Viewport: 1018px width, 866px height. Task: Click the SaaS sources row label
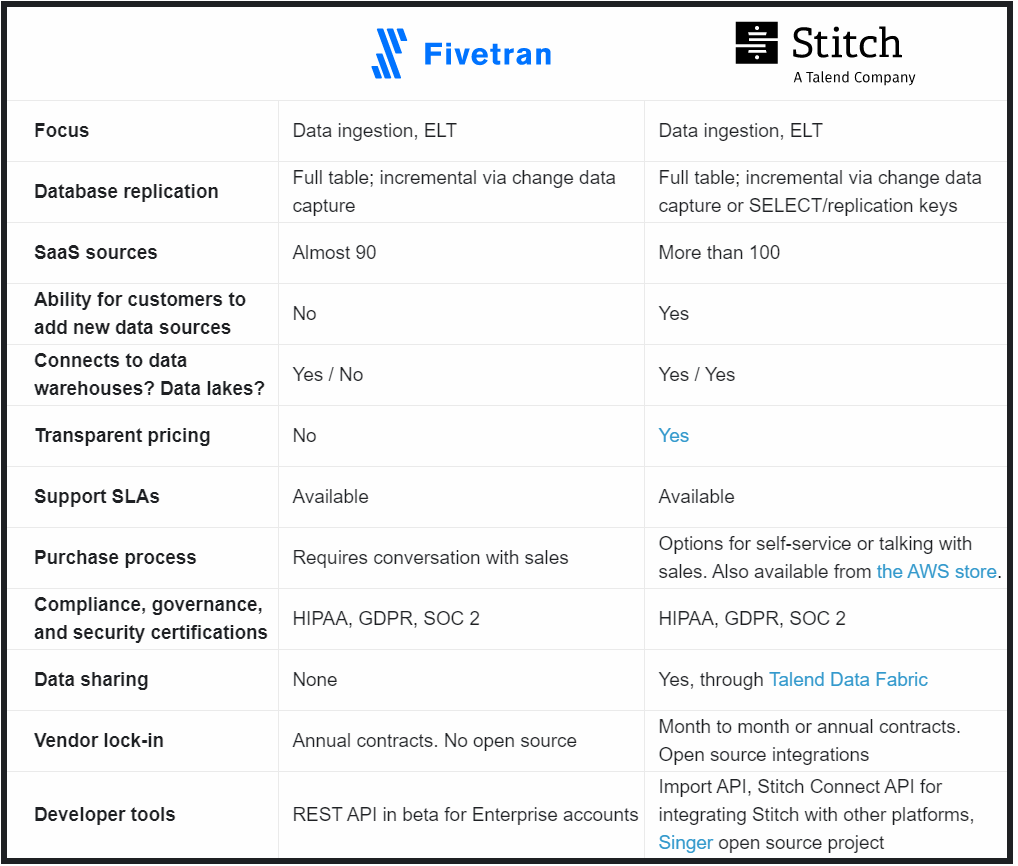pyautogui.click(x=95, y=253)
